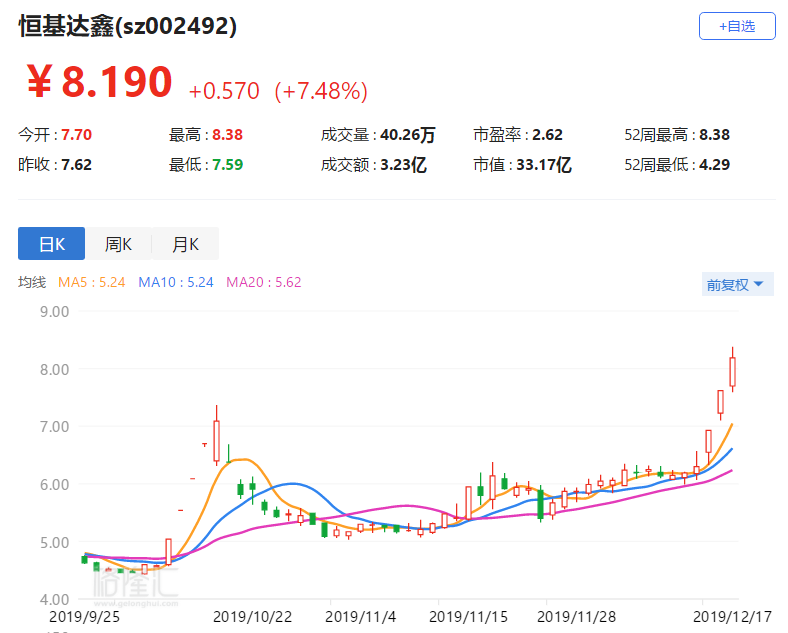Click the latest candlestick above 8.00
Image resolution: width=788 pixels, height=633 pixels.
(732, 372)
